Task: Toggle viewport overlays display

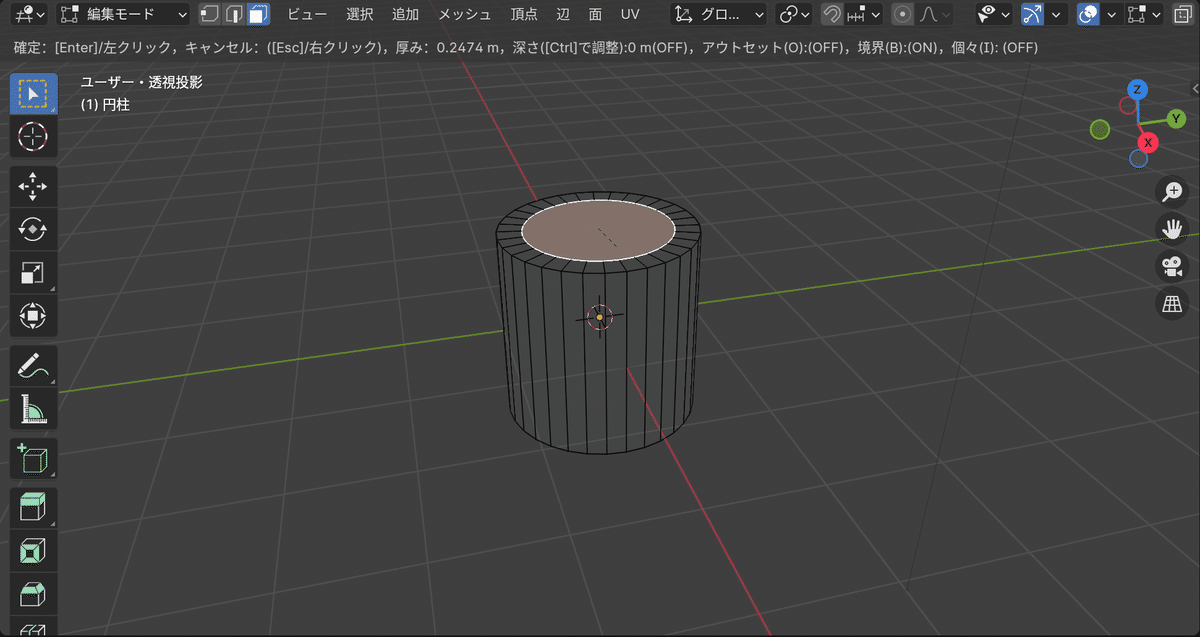Action: tap(1088, 14)
